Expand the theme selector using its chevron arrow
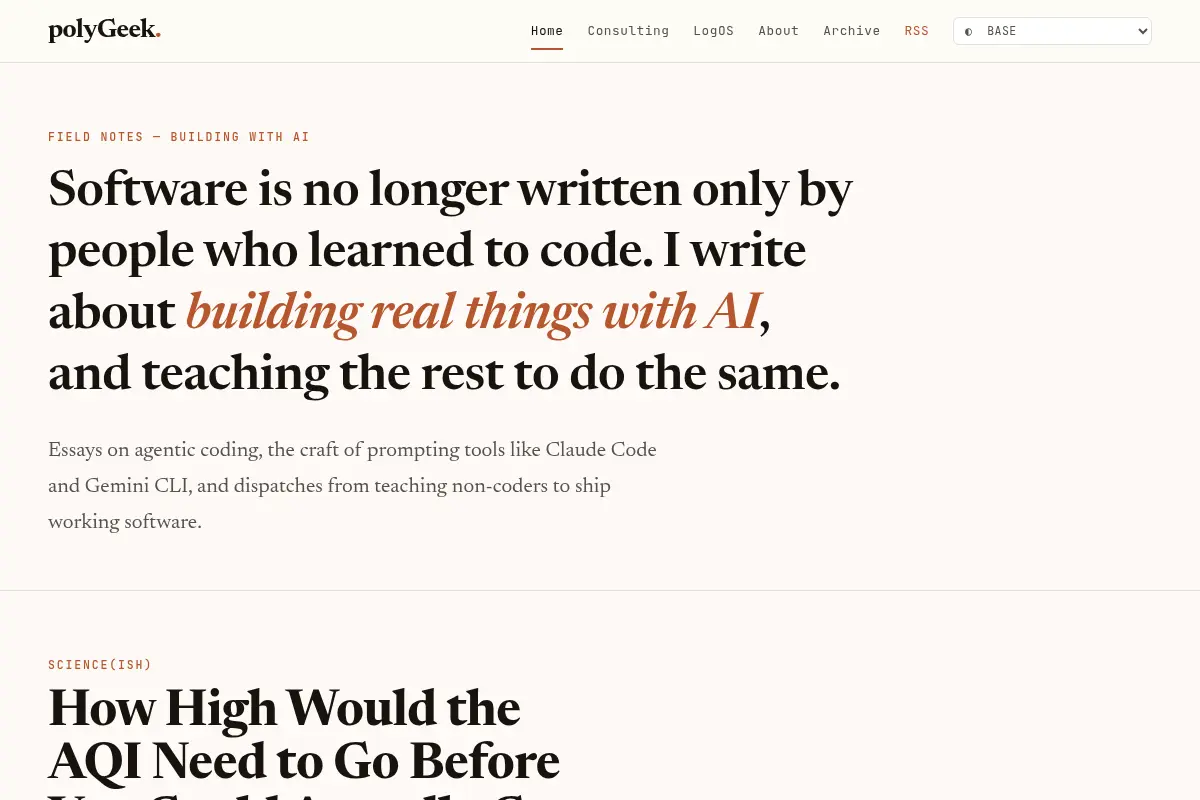1200x800 pixels. [x=1143, y=31]
